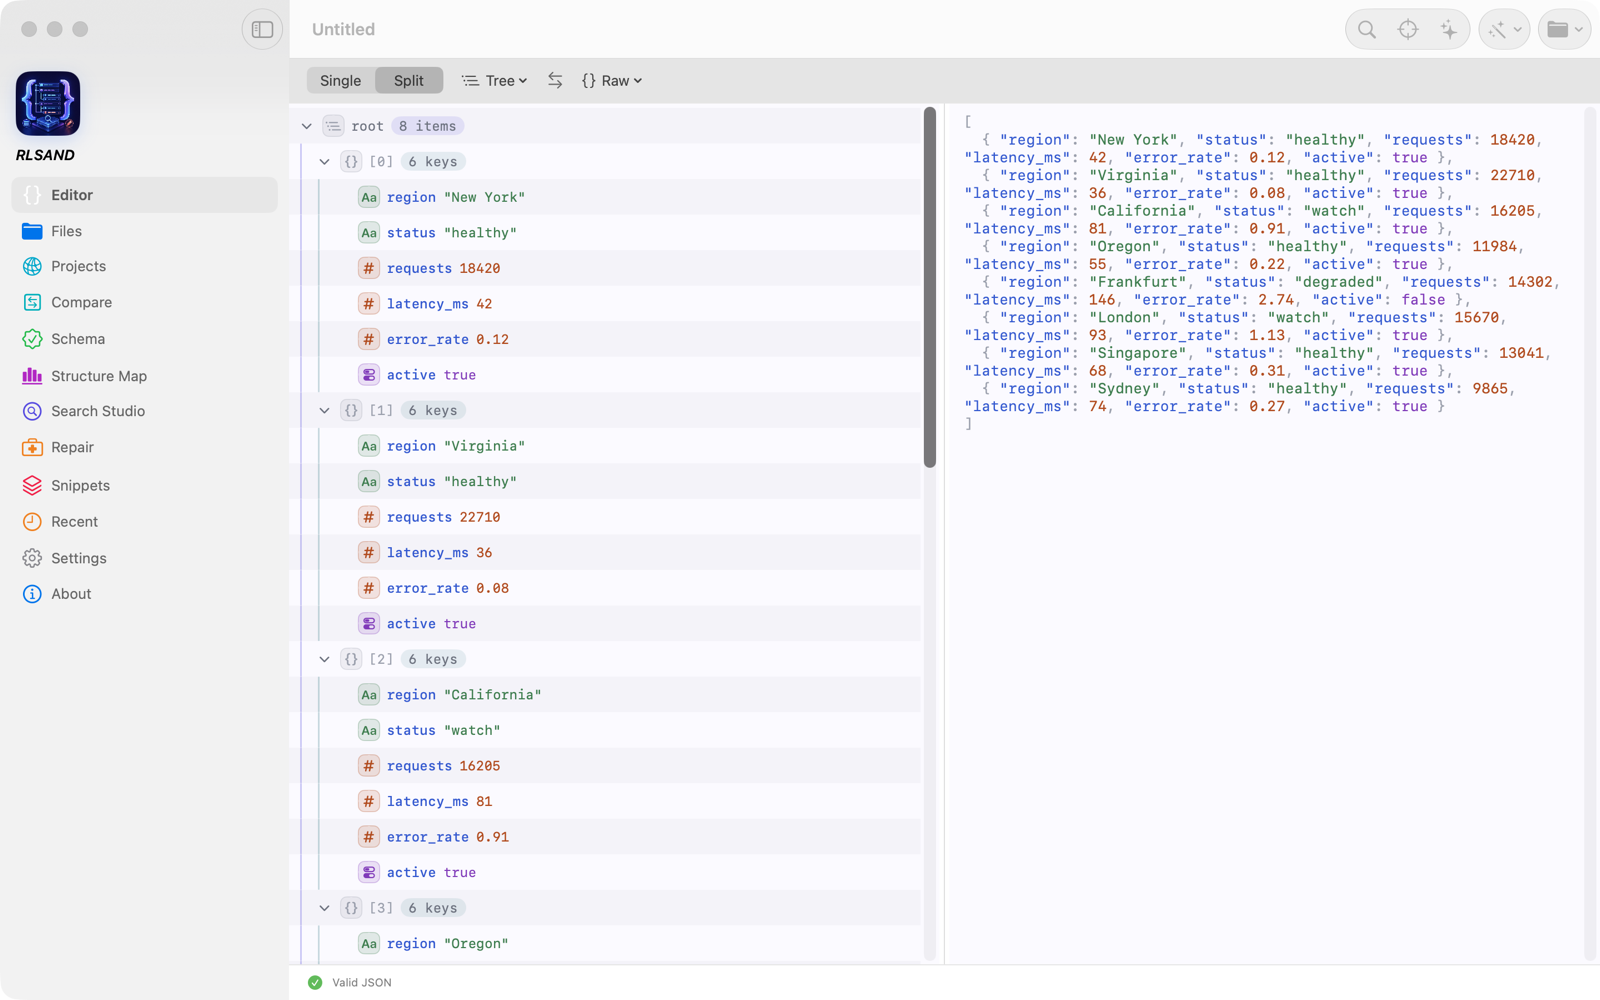1600x1000 pixels.
Task: Click the Aa icon beside region "Virginia"
Action: click(x=369, y=446)
